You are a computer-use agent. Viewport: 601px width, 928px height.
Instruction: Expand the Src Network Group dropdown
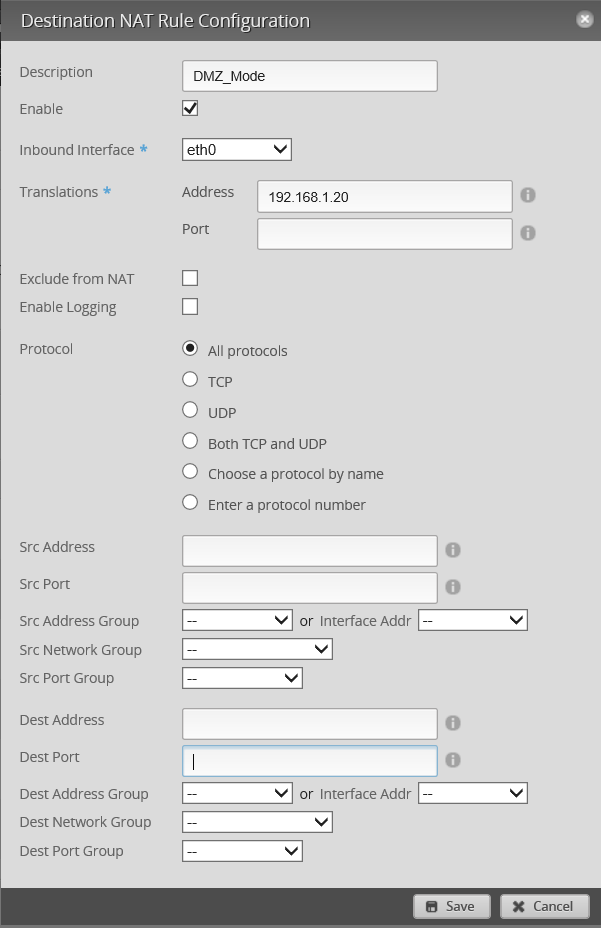point(257,650)
